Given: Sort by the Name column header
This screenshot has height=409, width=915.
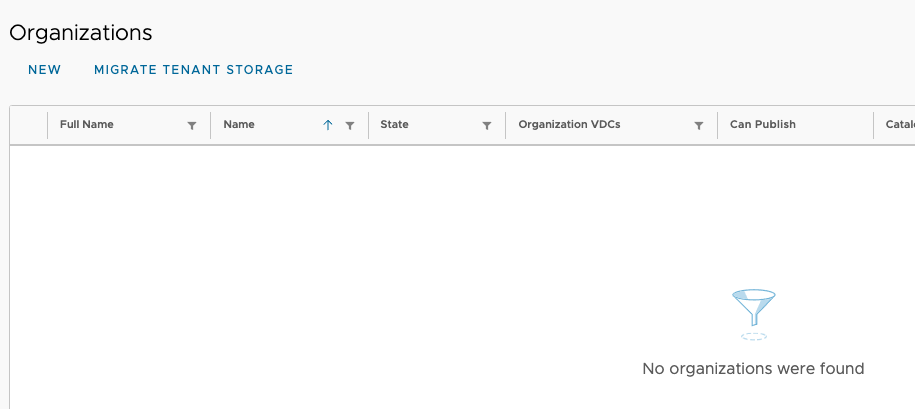Looking at the screenshot, I should [239, 125].
